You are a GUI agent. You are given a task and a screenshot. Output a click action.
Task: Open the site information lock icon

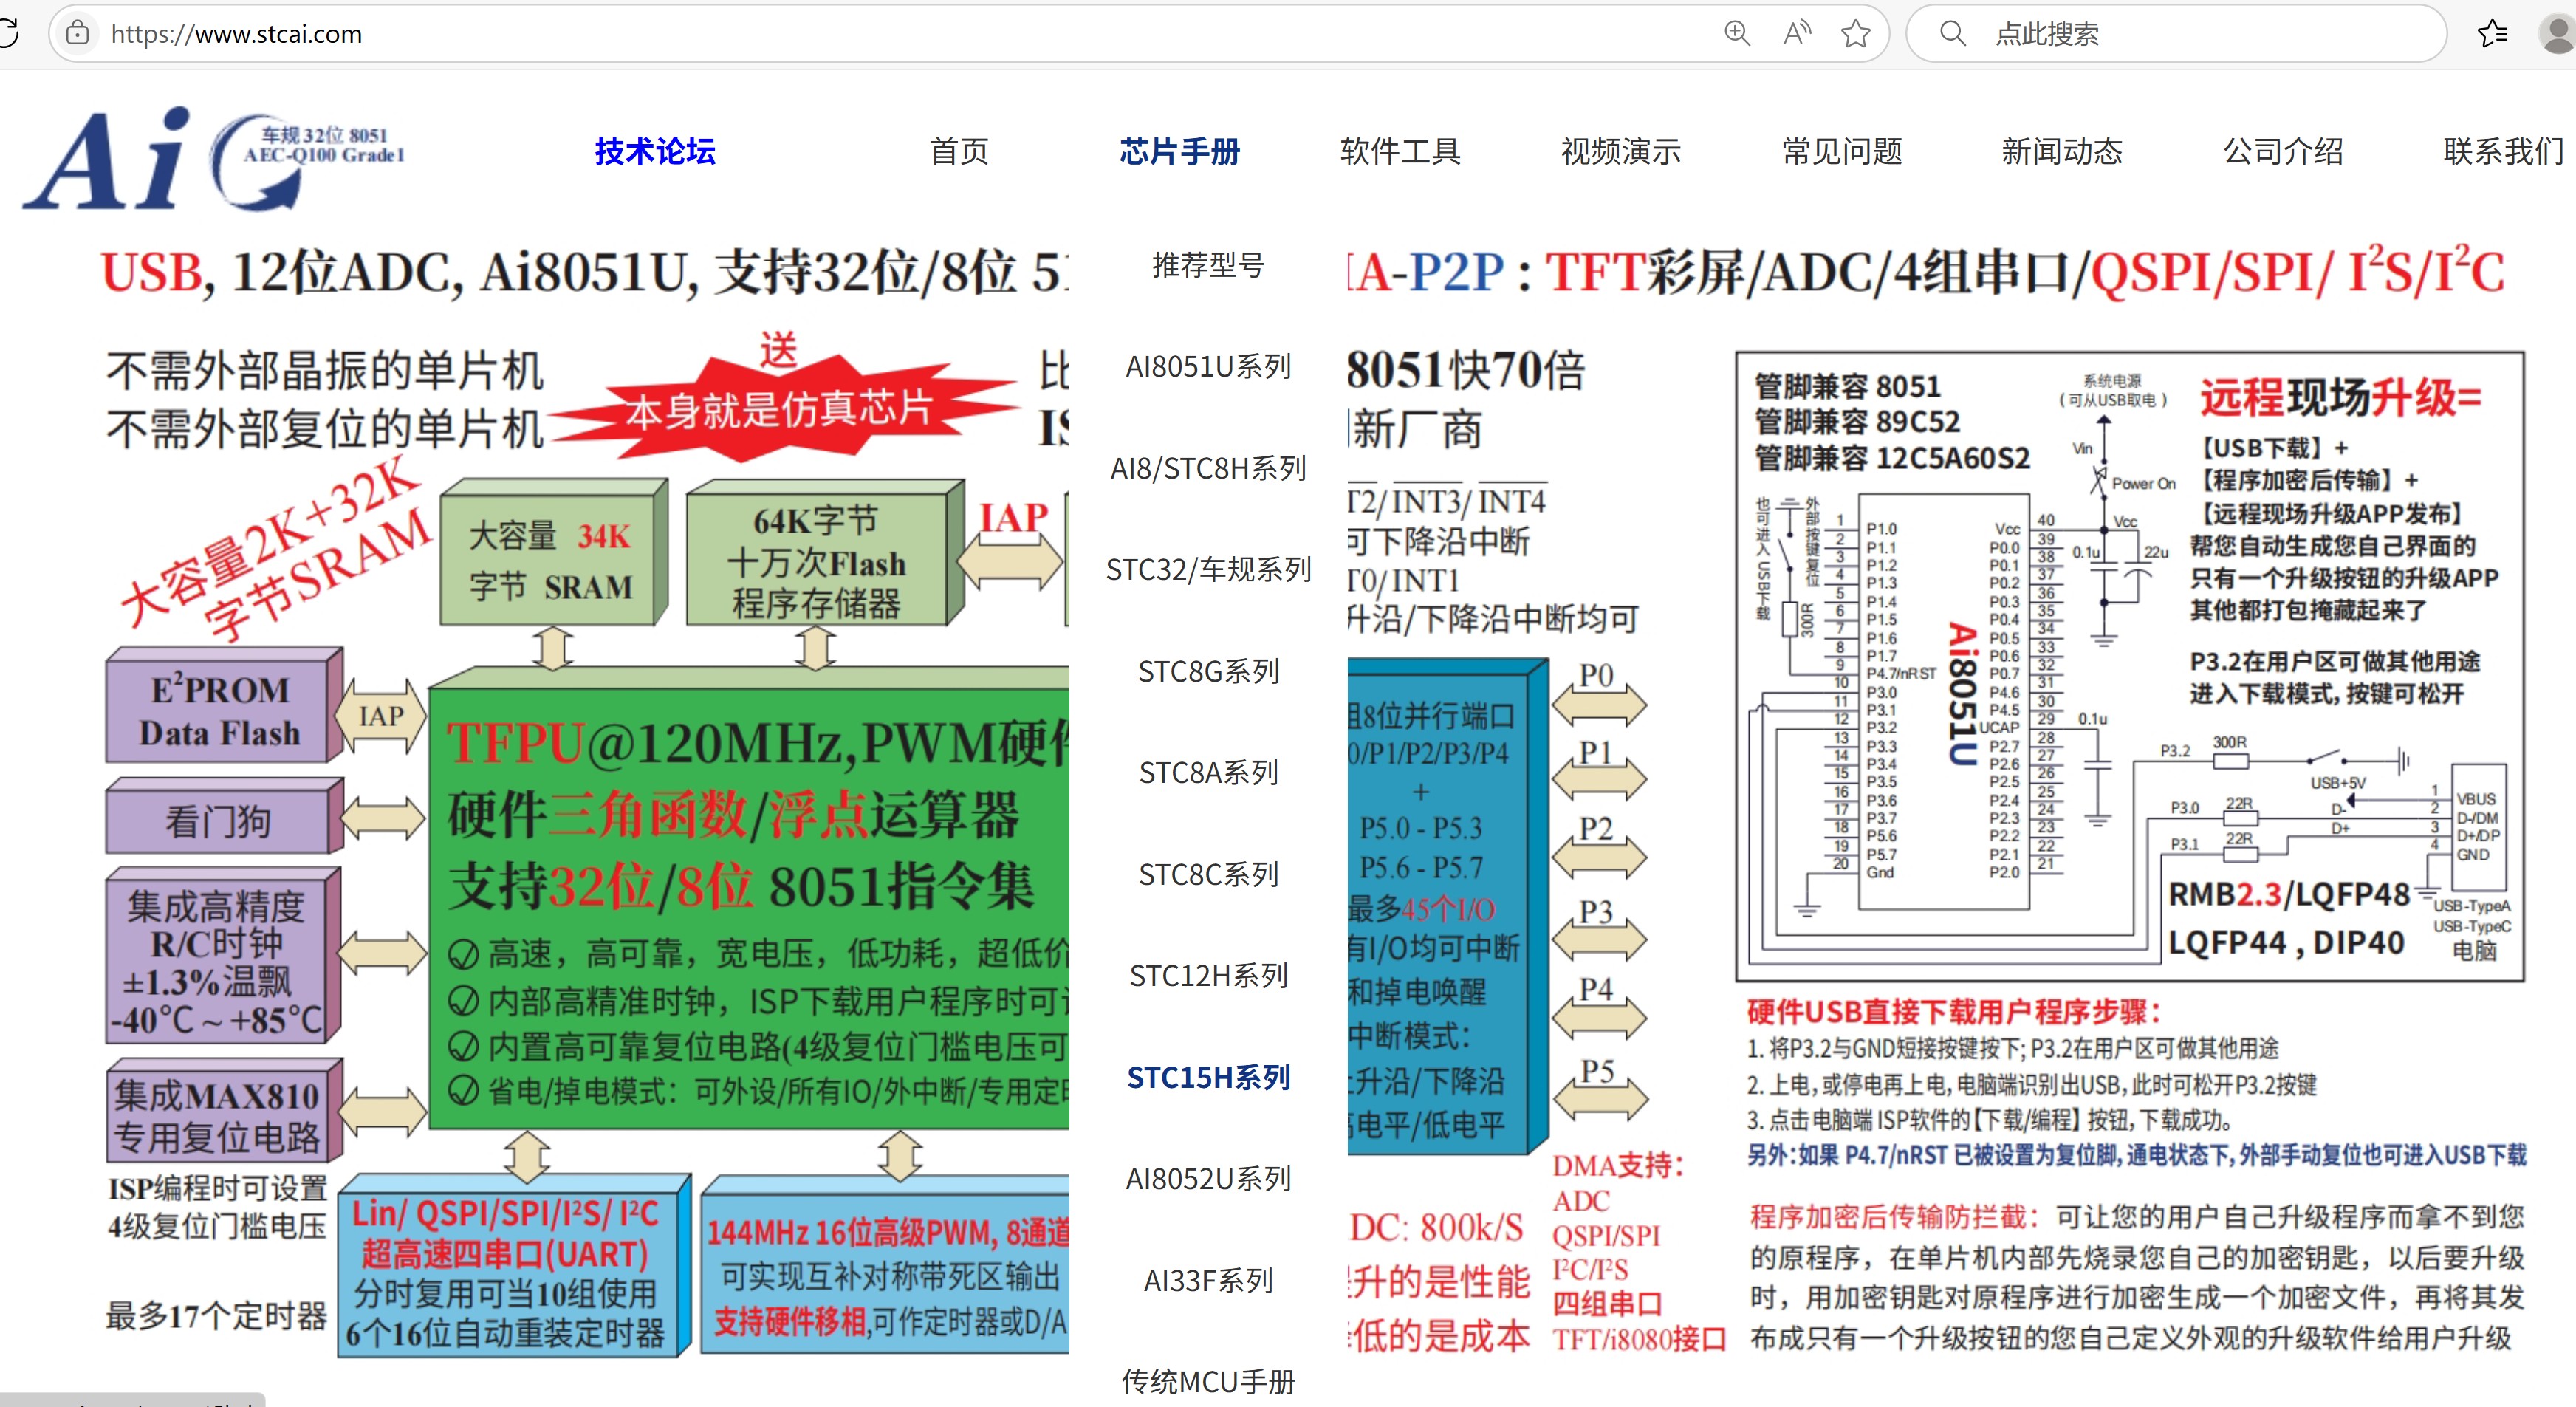coord(77,33)
